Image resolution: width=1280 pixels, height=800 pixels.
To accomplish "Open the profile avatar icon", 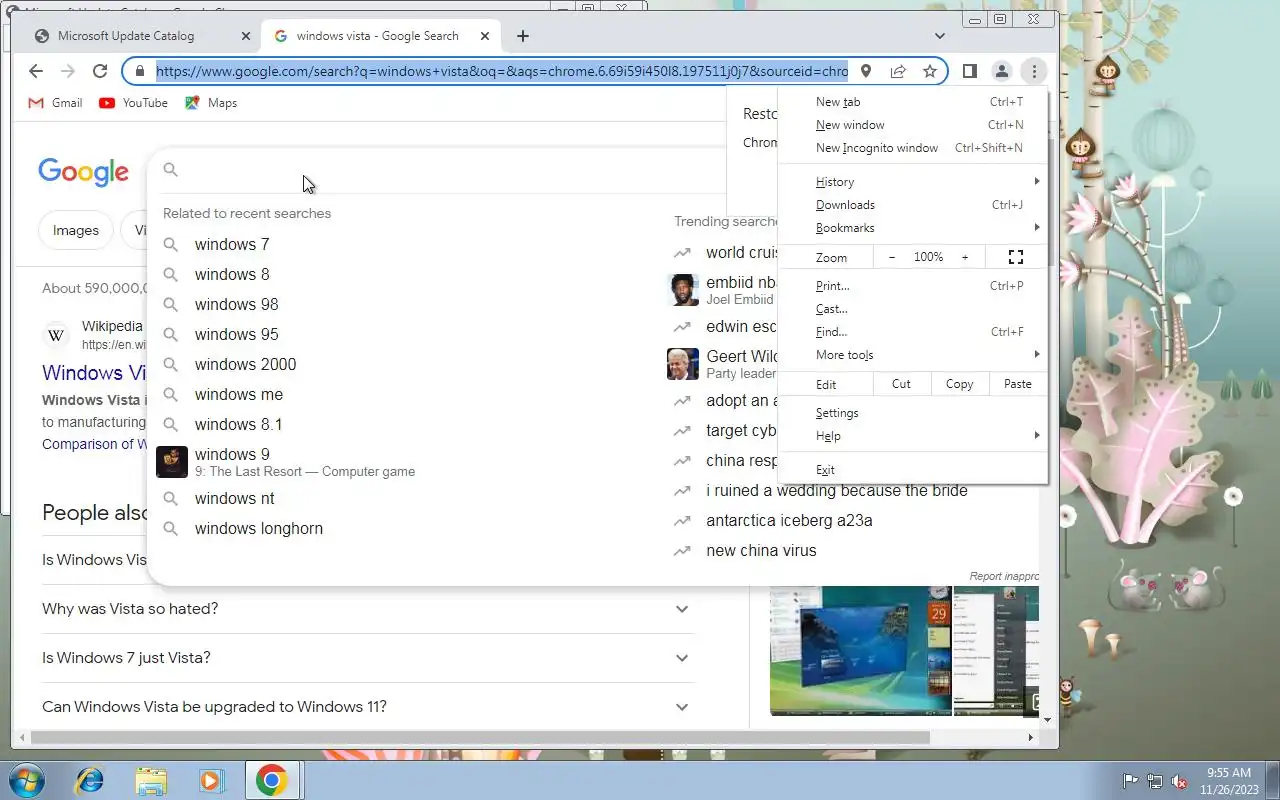I will click(x=1001, y=71).
